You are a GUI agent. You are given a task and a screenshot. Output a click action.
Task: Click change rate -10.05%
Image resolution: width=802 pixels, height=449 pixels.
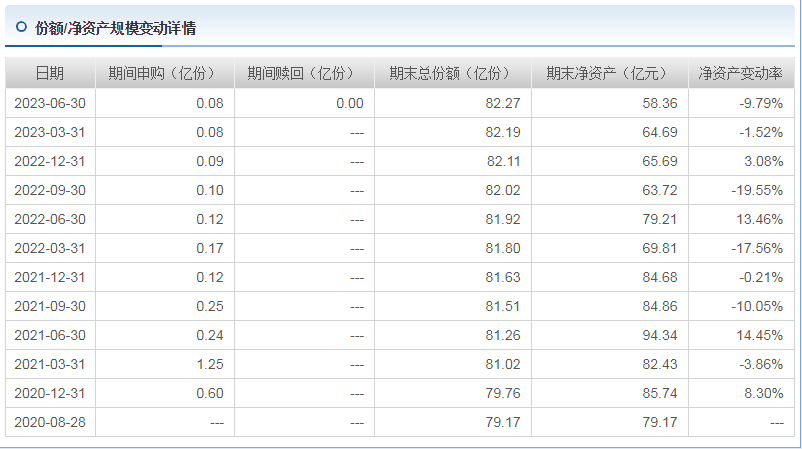click(758, 306)
